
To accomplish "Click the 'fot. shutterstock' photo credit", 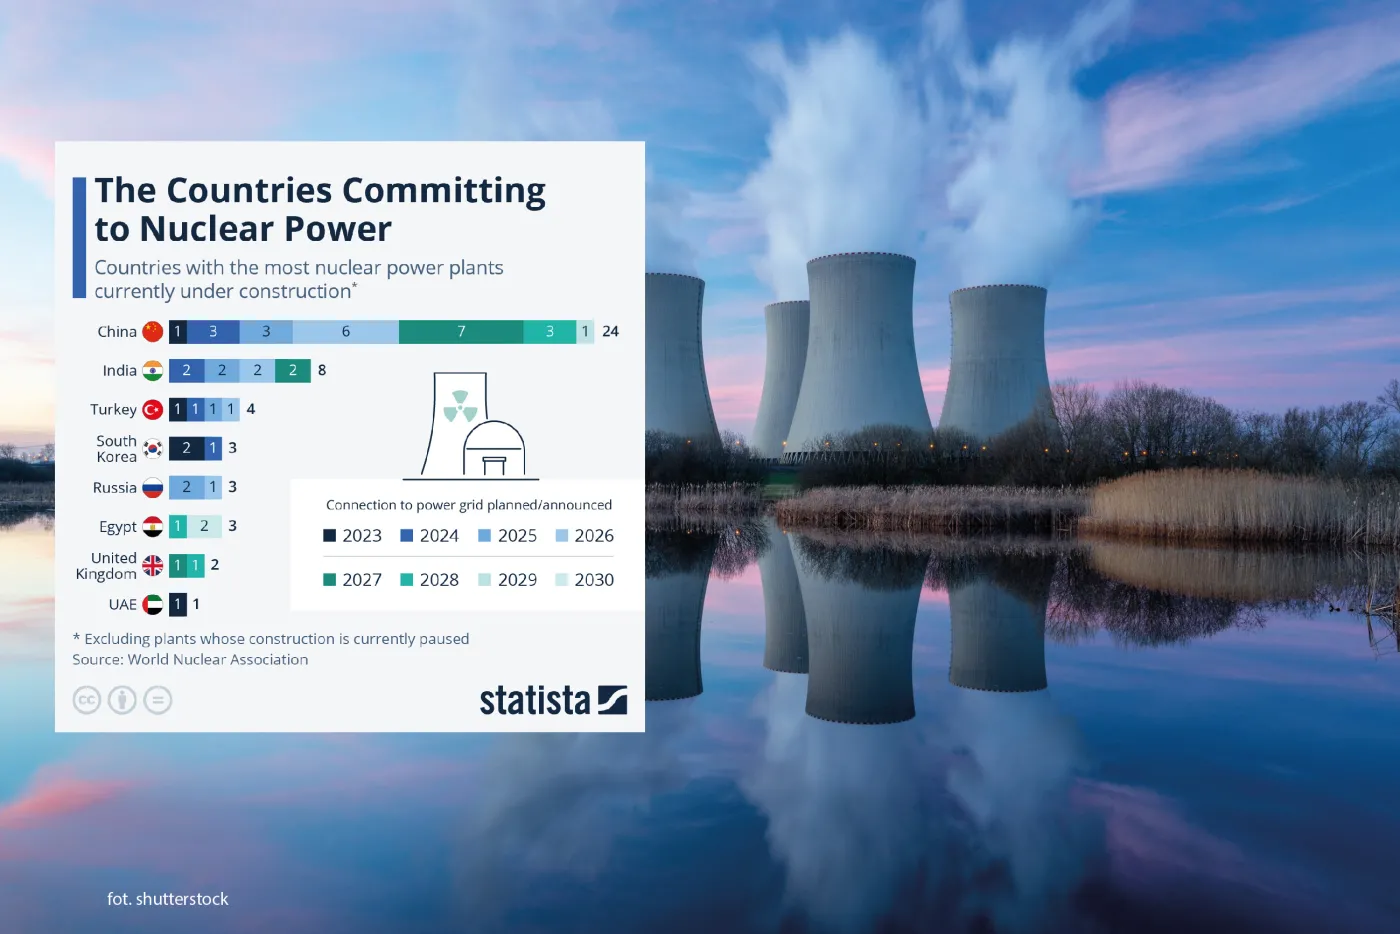I will [168, 899].
